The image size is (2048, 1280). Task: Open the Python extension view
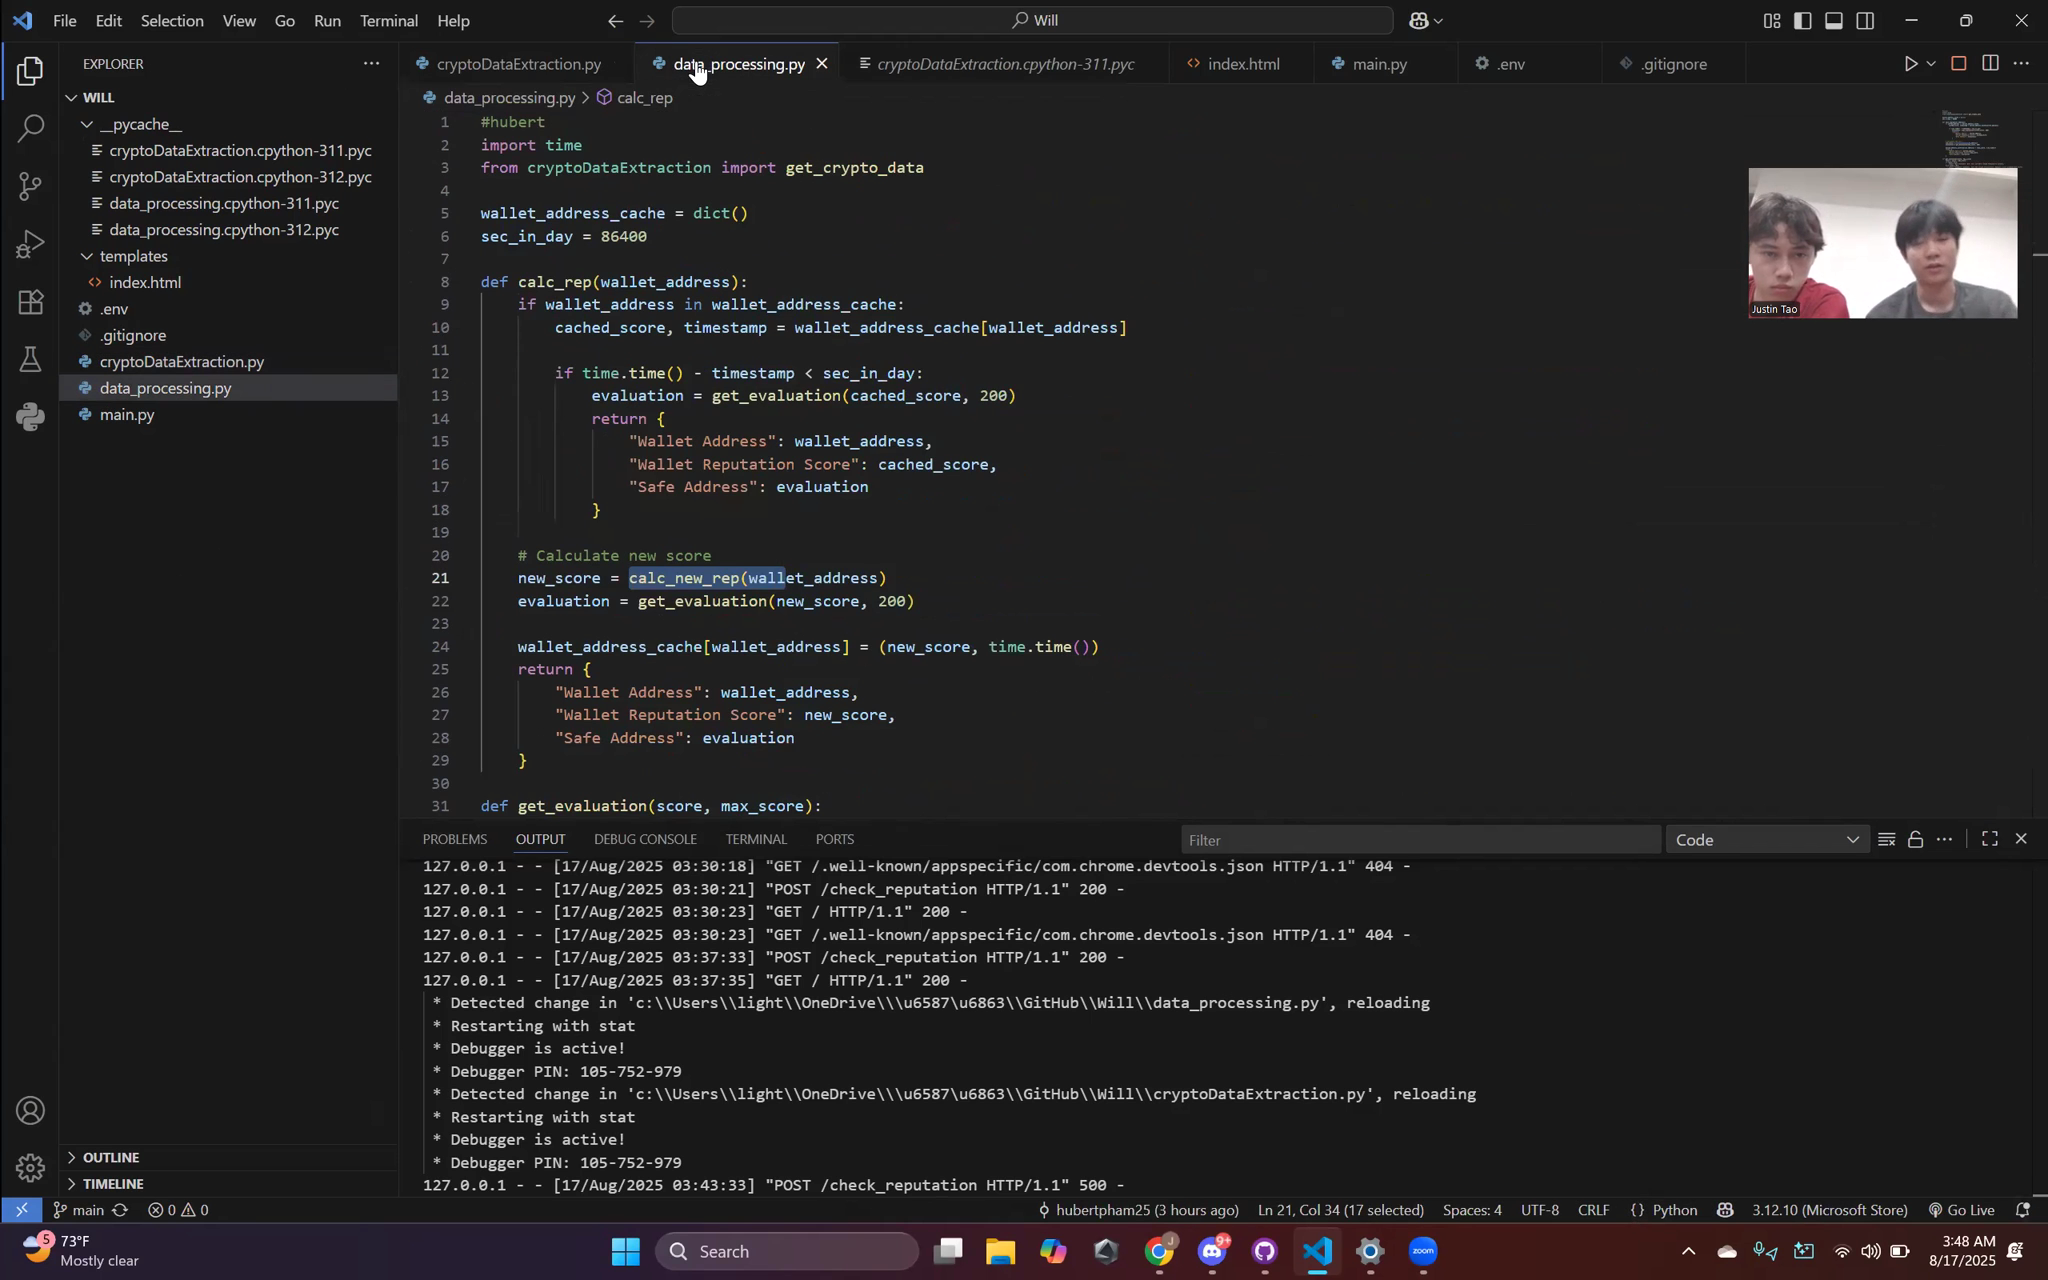[x=31, y=417]
